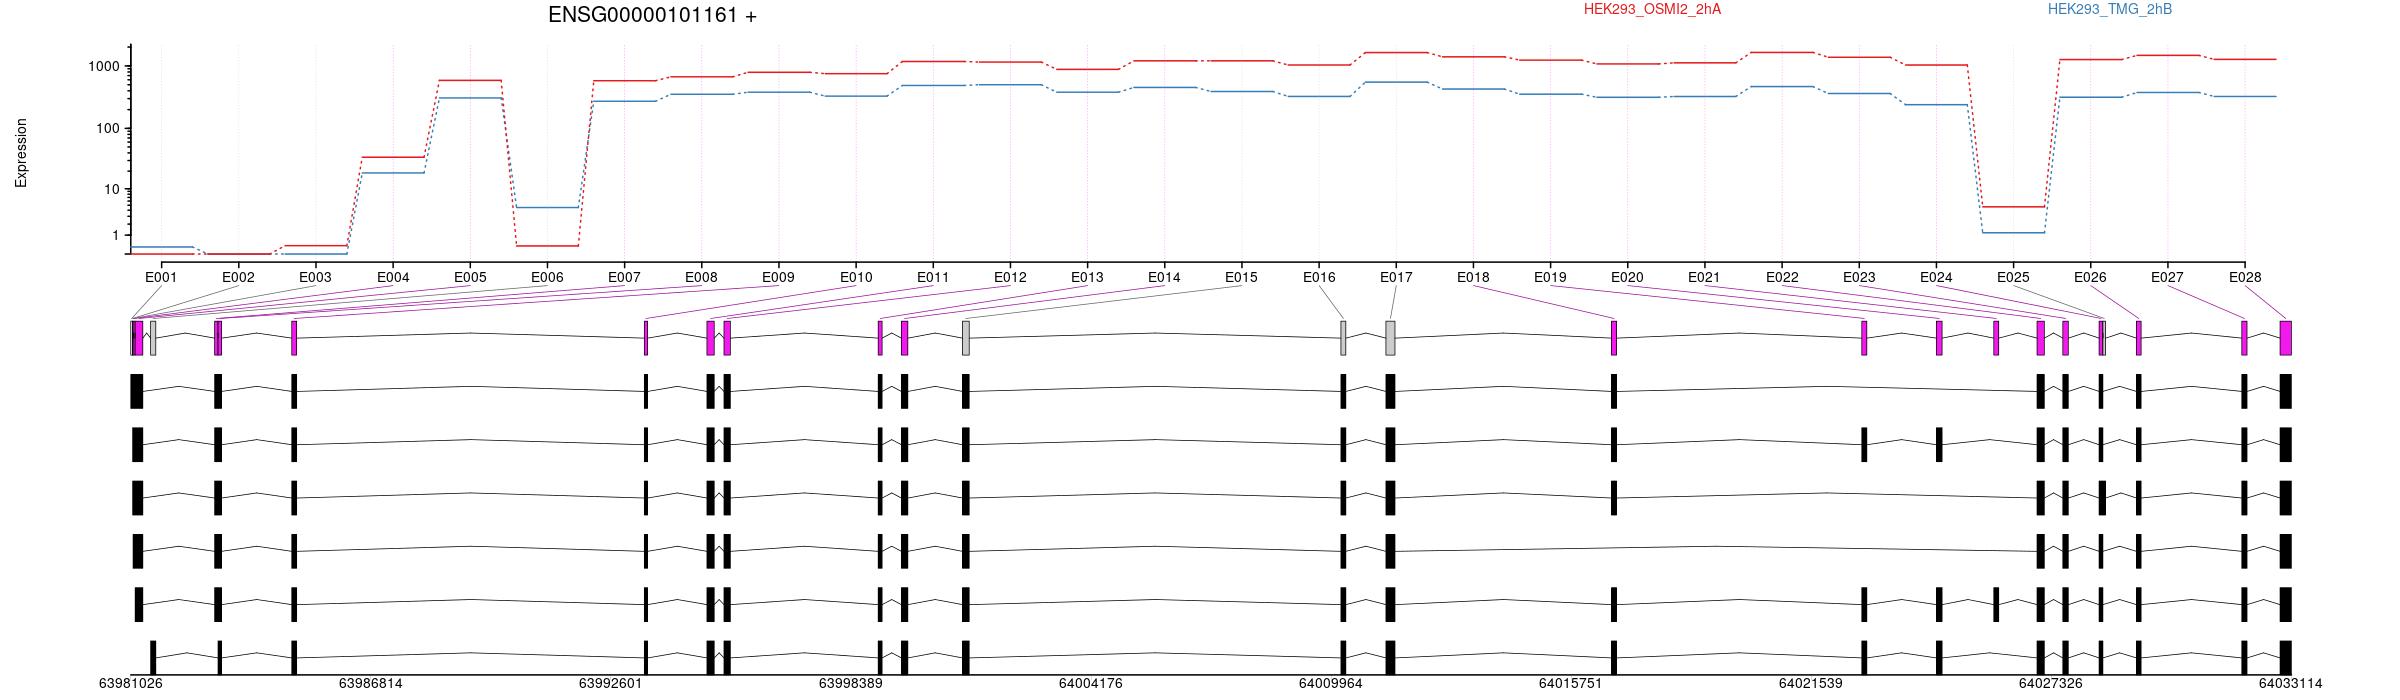Click y-axis tick value 1000

point(104,66)
